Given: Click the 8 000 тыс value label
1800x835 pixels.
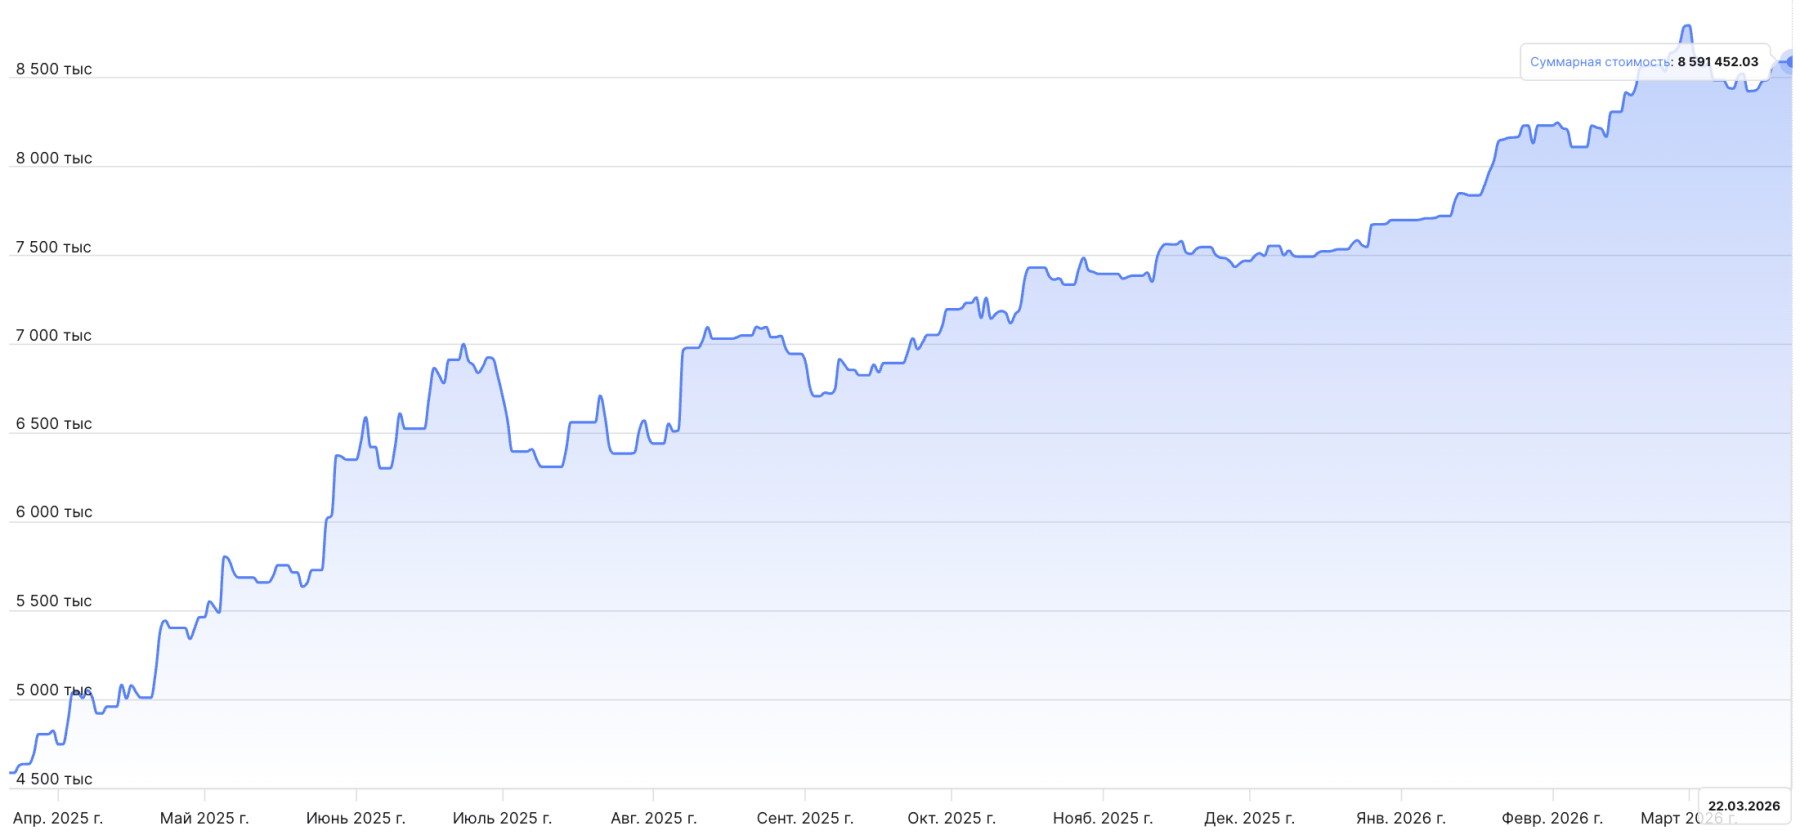Looking at the screenshot, I should 54,158.
